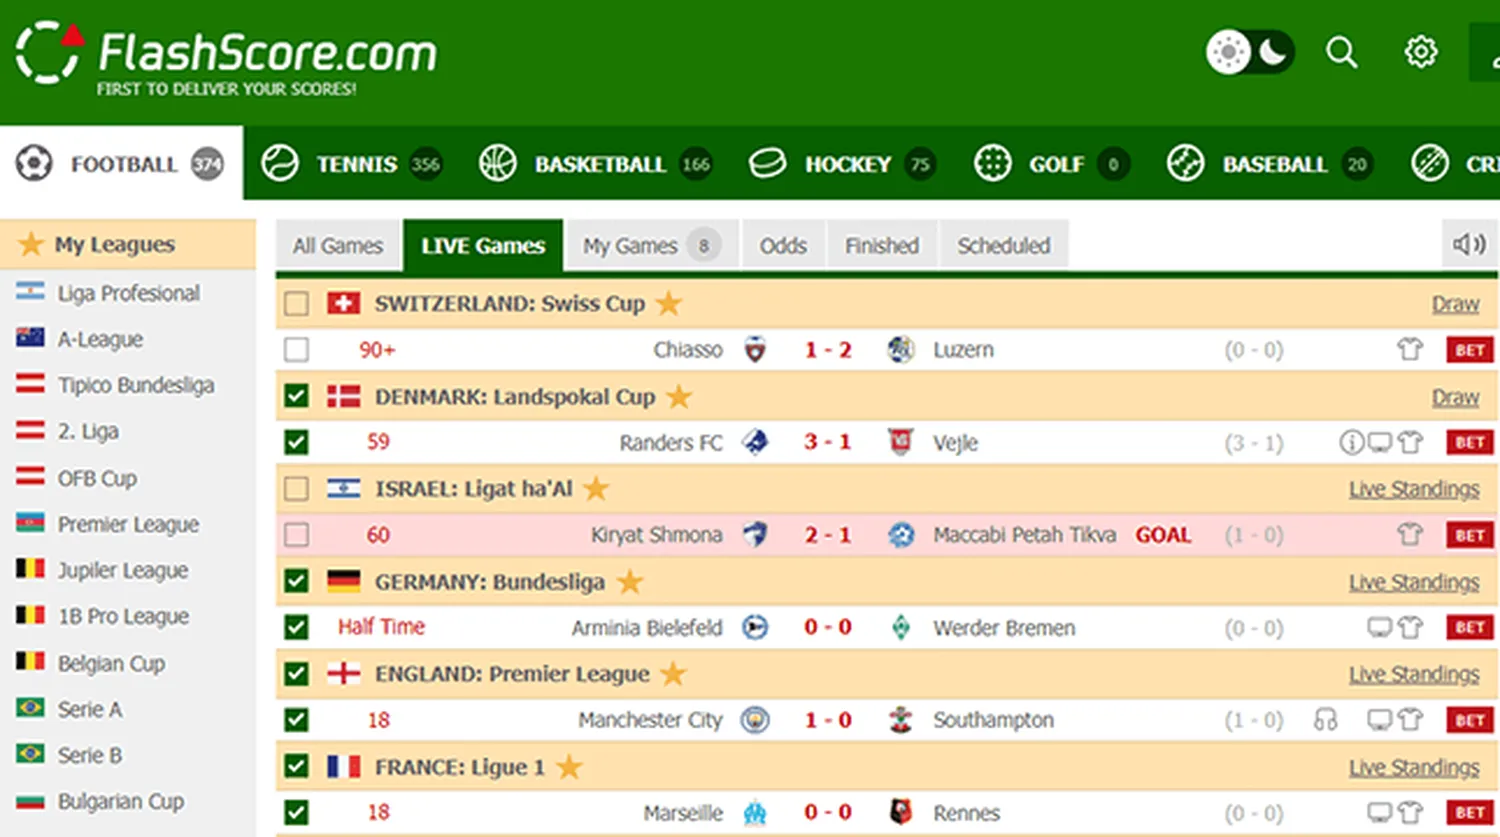The height and width of the screenshot is (837, 1500).
Task: Select the Baseball sport tab
Action: coord(1269,164)
